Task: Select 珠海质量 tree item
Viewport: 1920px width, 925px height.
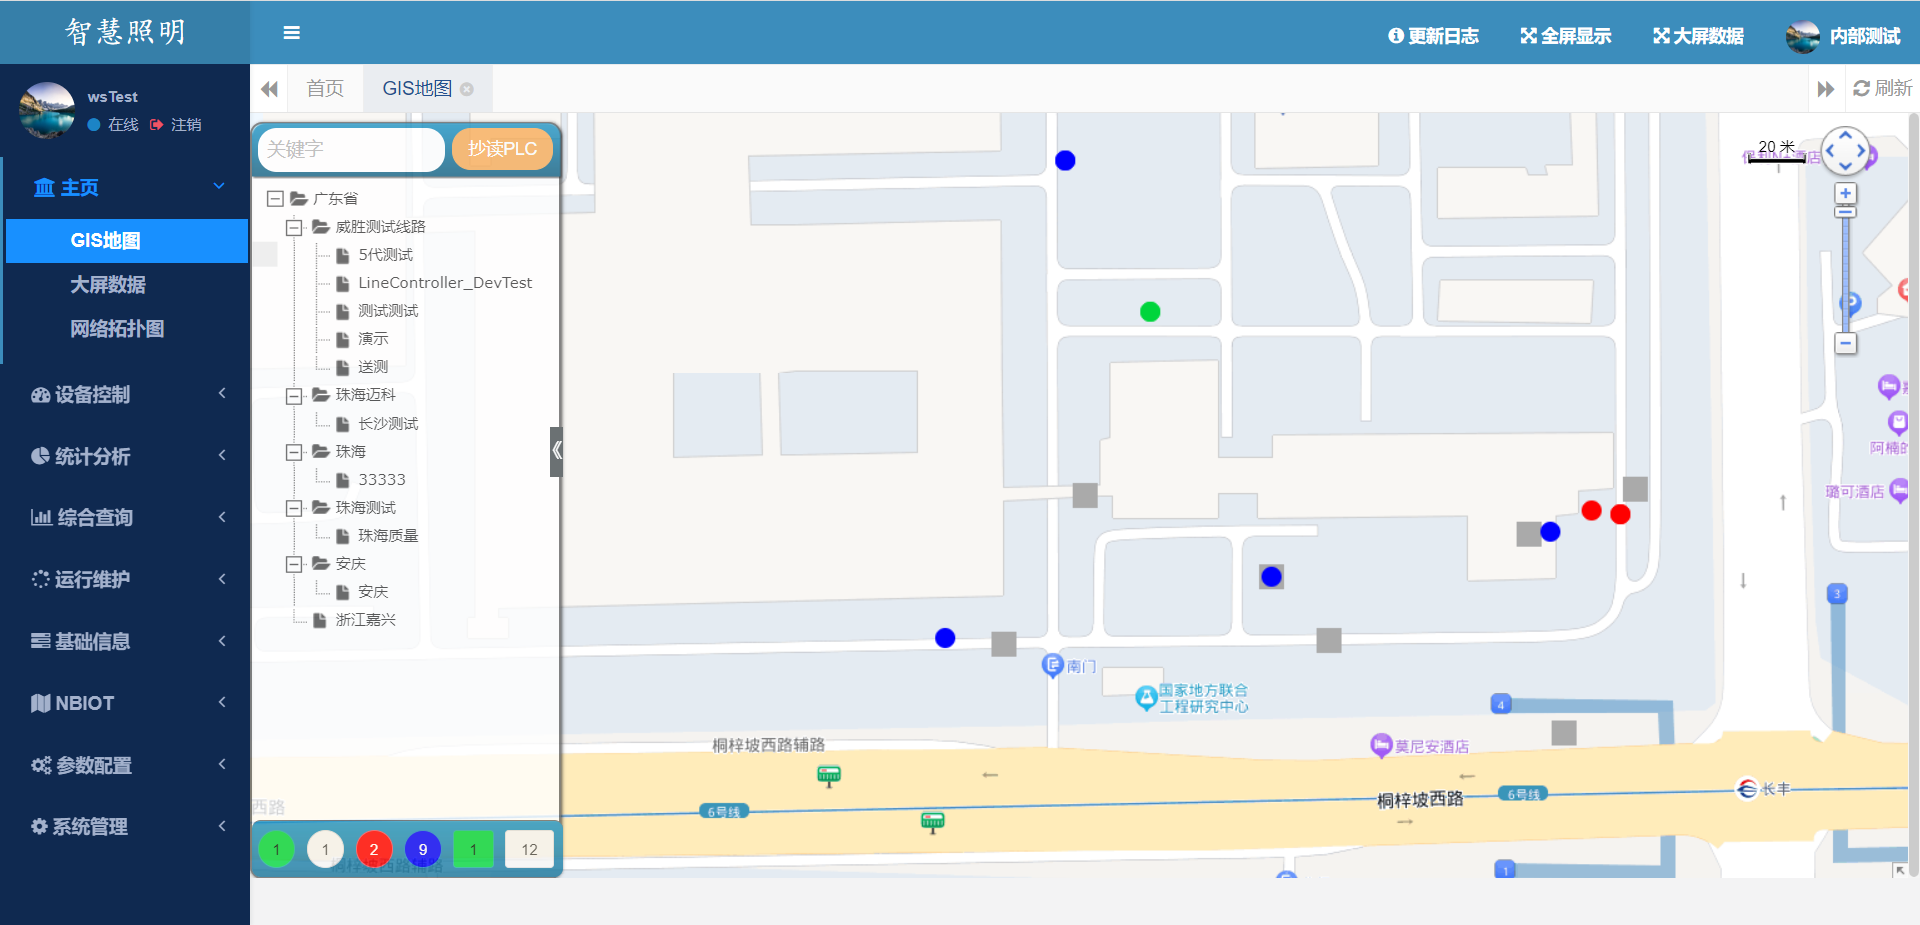Action: [x=388, y=536]
